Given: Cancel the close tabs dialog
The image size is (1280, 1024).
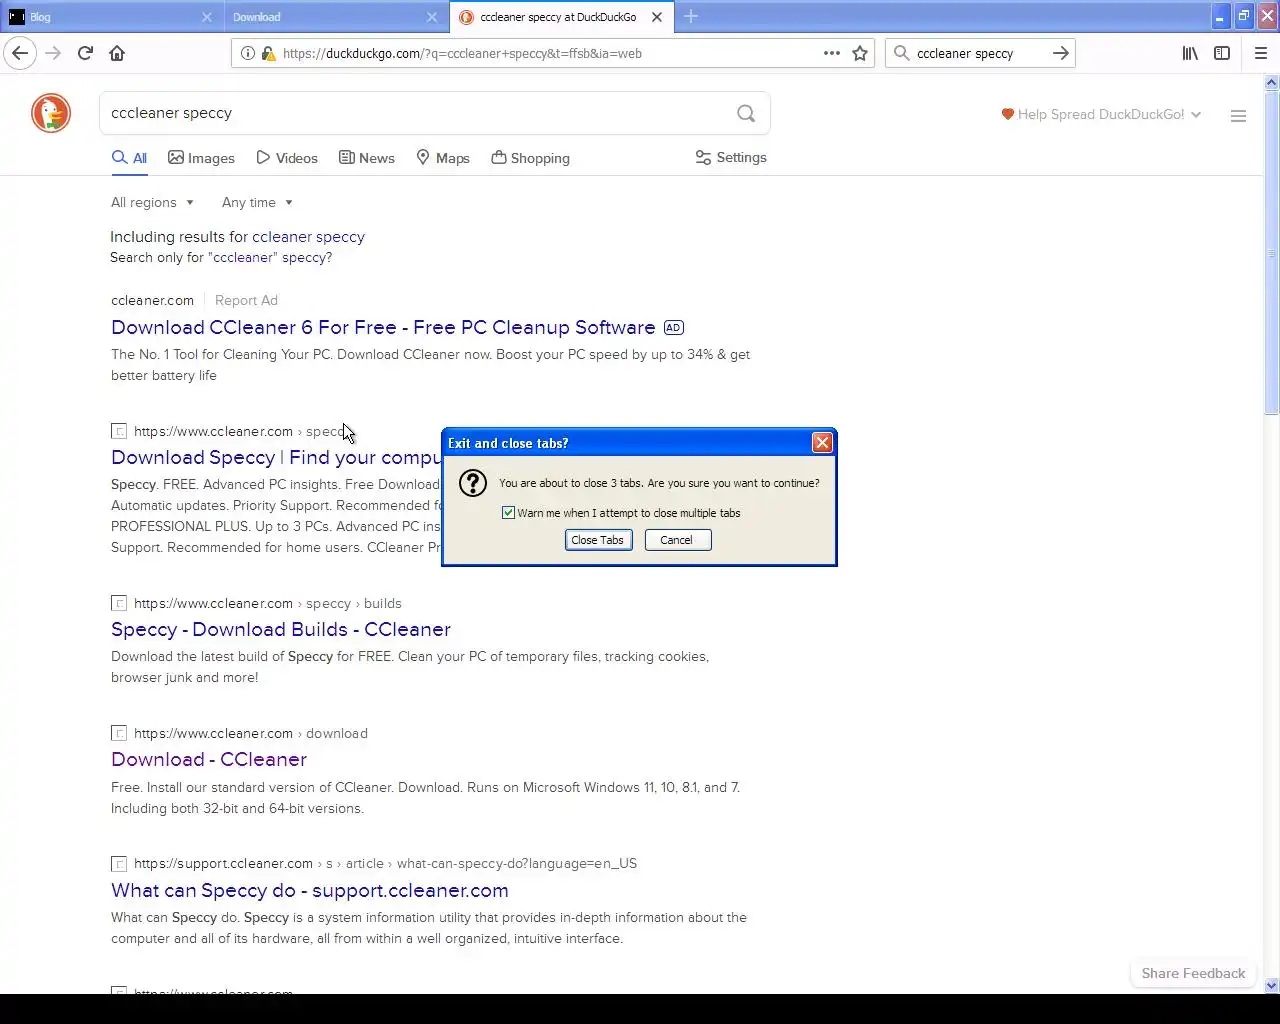Looking at the screenshot, I should [677, 540].
